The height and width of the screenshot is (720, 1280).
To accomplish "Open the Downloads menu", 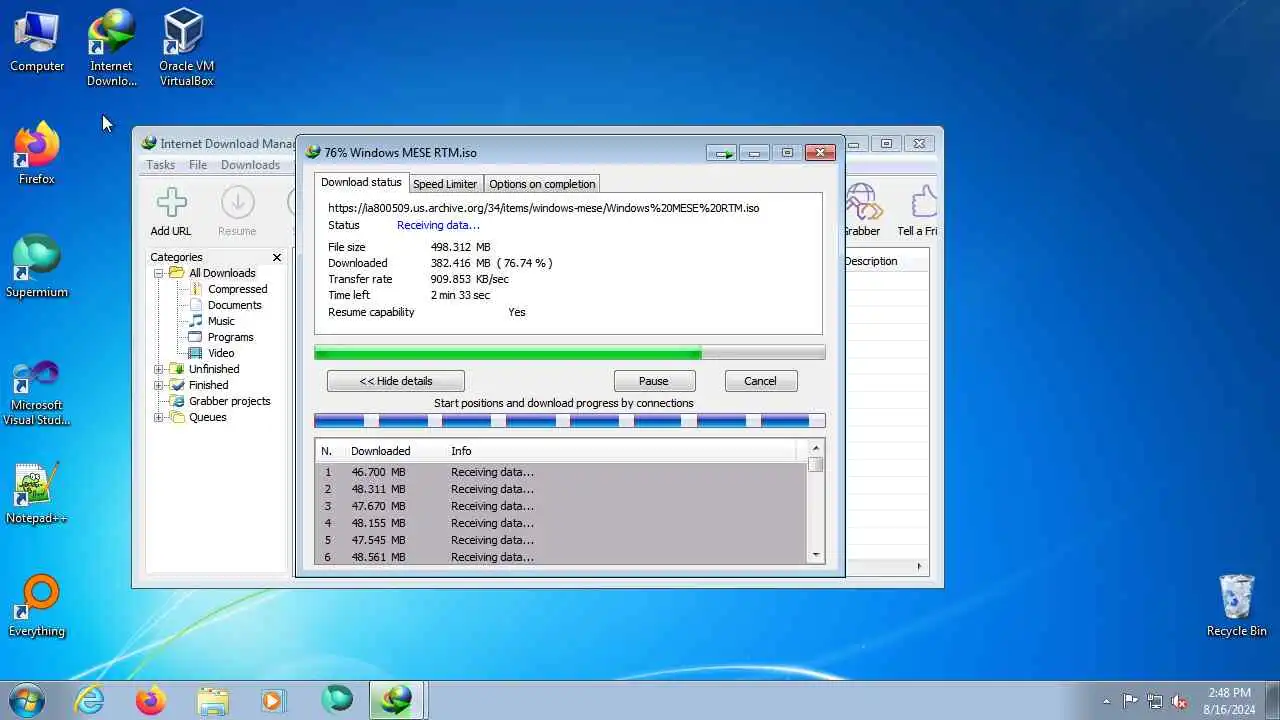I will pyautogui.click(x=250, y=165).
